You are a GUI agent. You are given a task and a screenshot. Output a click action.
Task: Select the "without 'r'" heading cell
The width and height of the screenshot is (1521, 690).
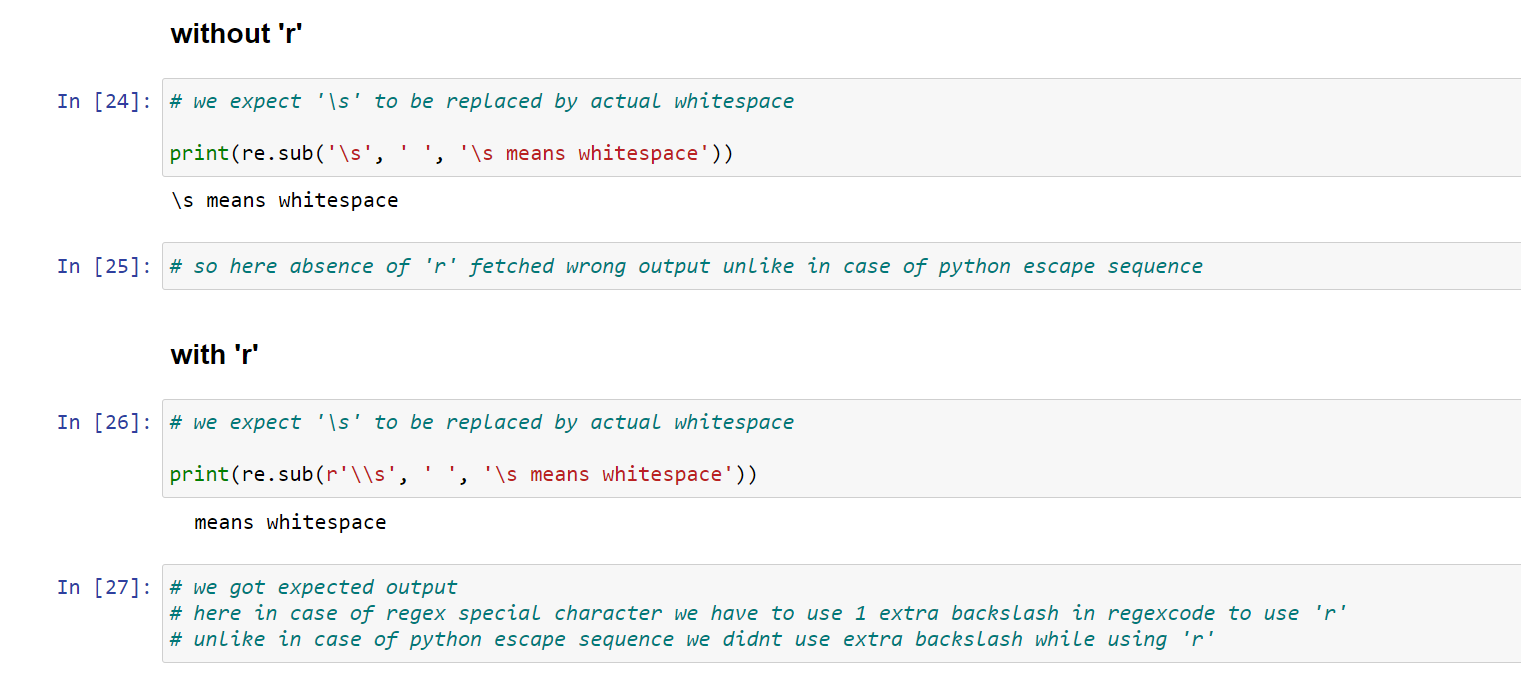pos(237,33)
